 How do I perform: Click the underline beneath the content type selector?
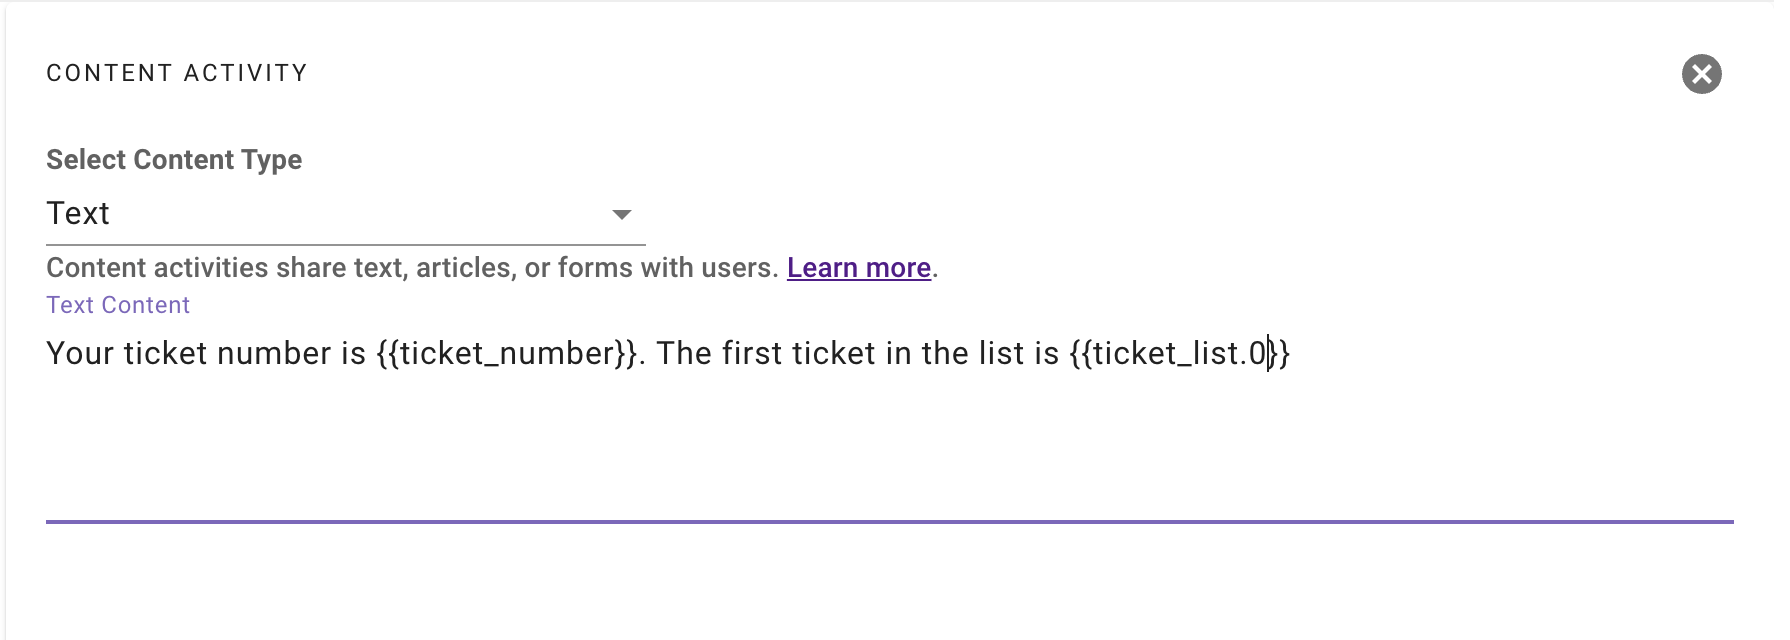click(346, 244)
